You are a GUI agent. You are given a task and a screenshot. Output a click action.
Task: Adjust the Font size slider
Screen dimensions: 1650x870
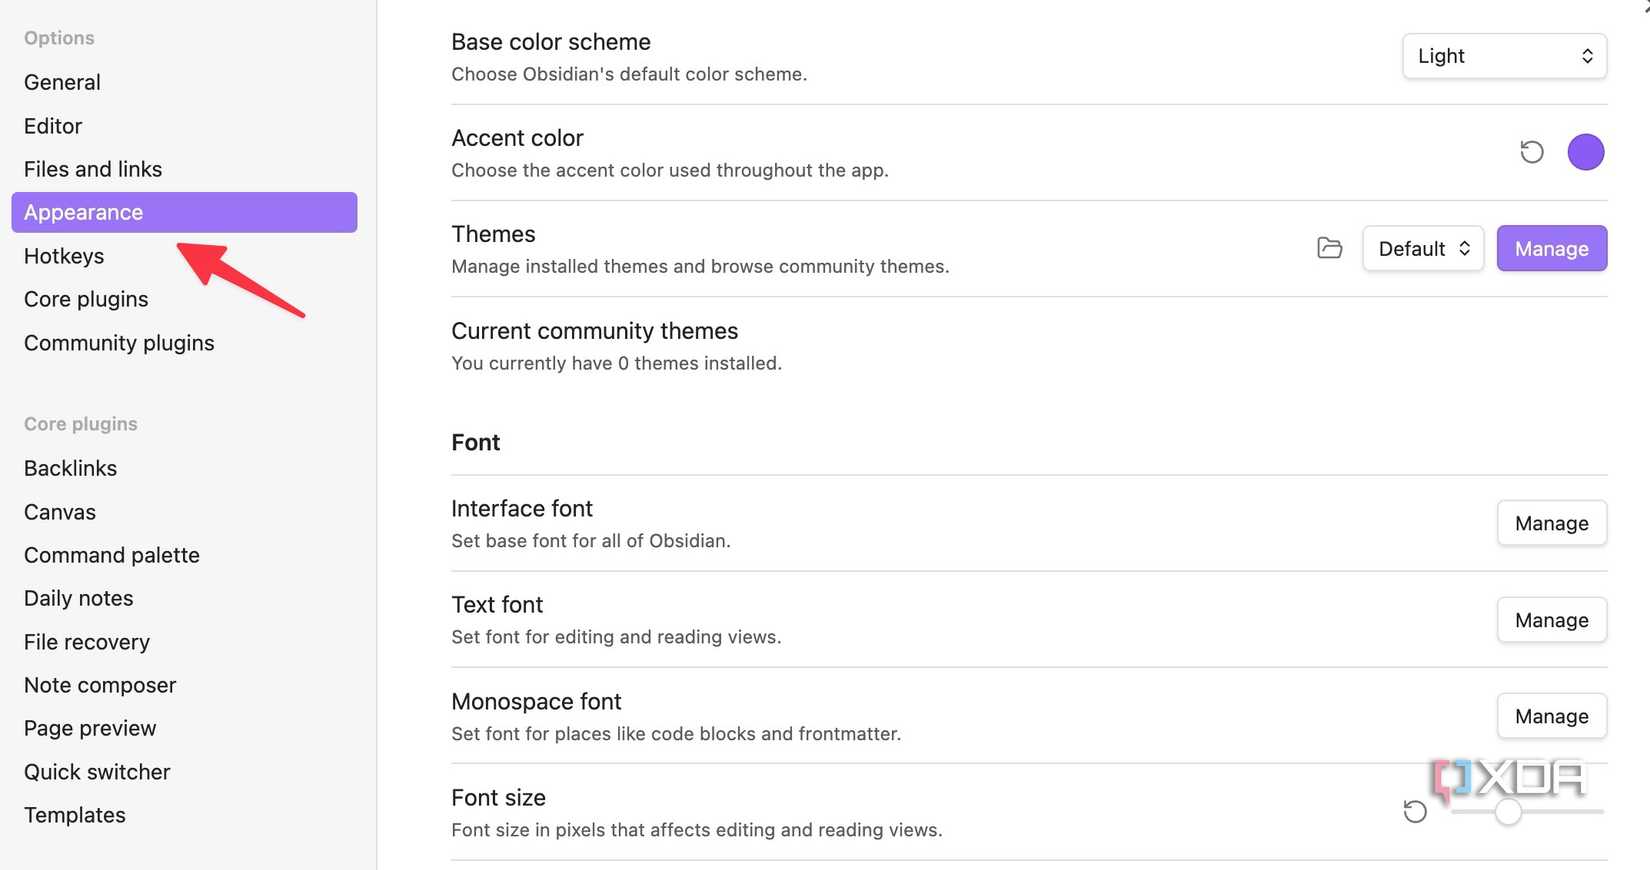click(1508, 812)
